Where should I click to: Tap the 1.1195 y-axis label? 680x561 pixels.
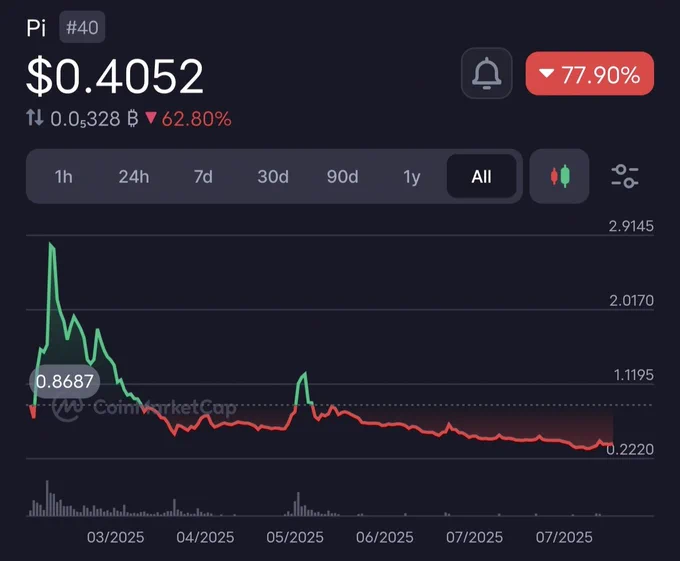[633, 375]
